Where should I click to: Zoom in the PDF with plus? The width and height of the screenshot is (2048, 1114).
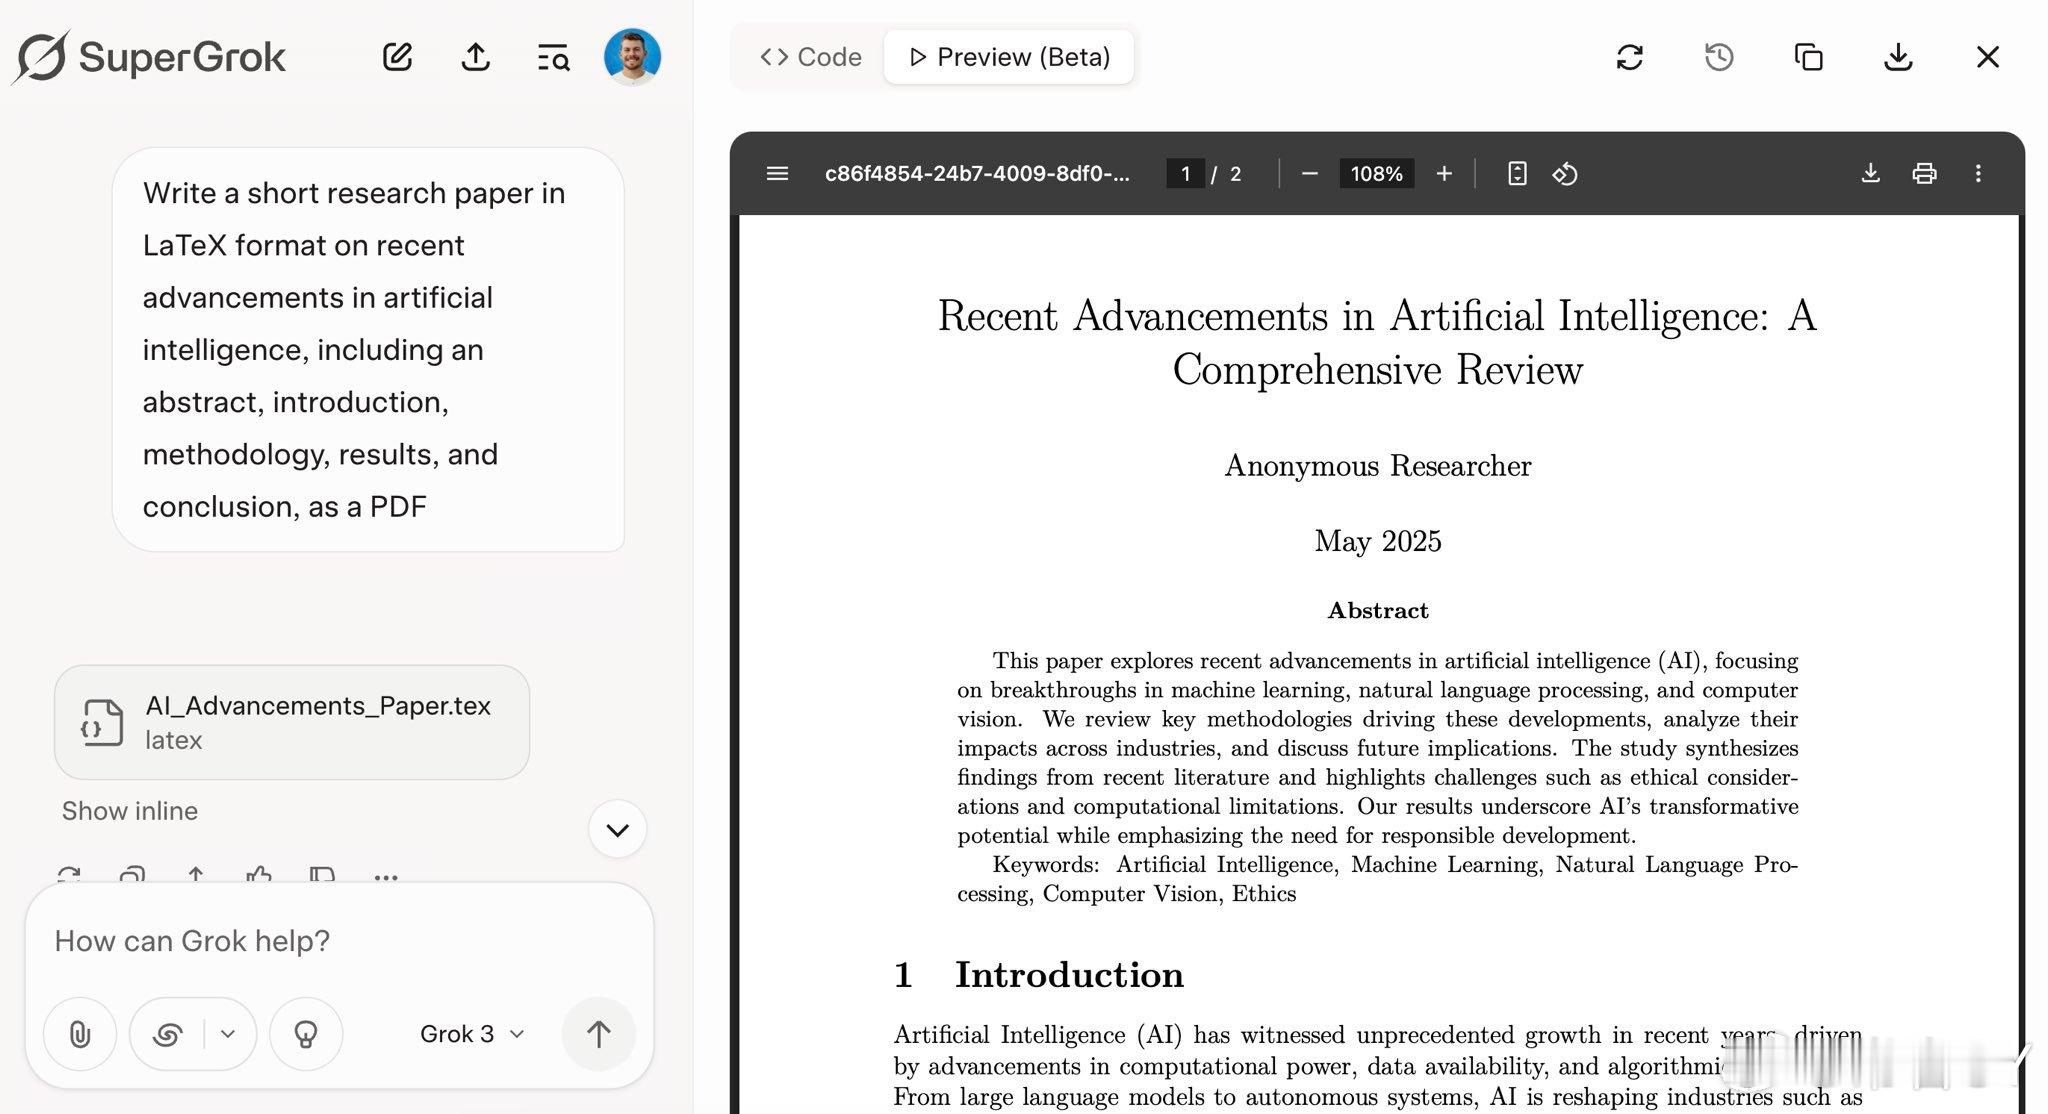pos(1444,174)
